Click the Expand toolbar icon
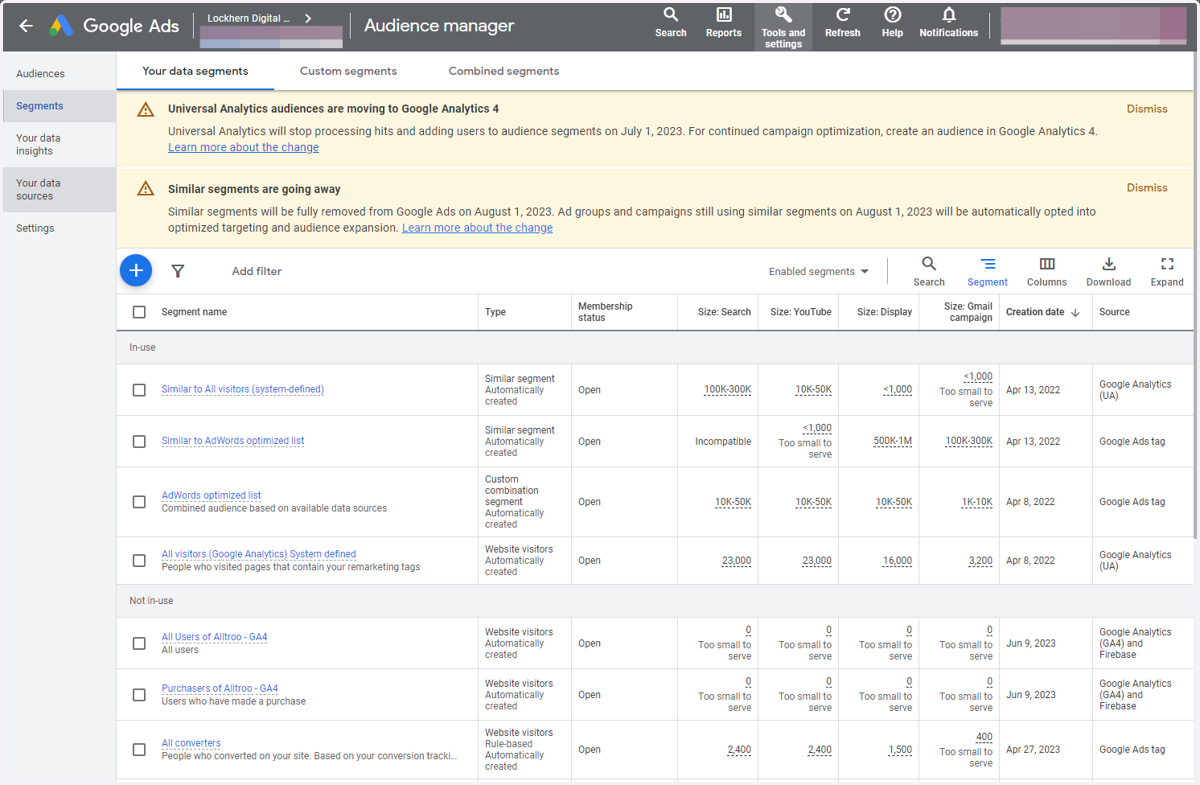The height and width of the screenshot is (785, 1200). point(1167,271)
